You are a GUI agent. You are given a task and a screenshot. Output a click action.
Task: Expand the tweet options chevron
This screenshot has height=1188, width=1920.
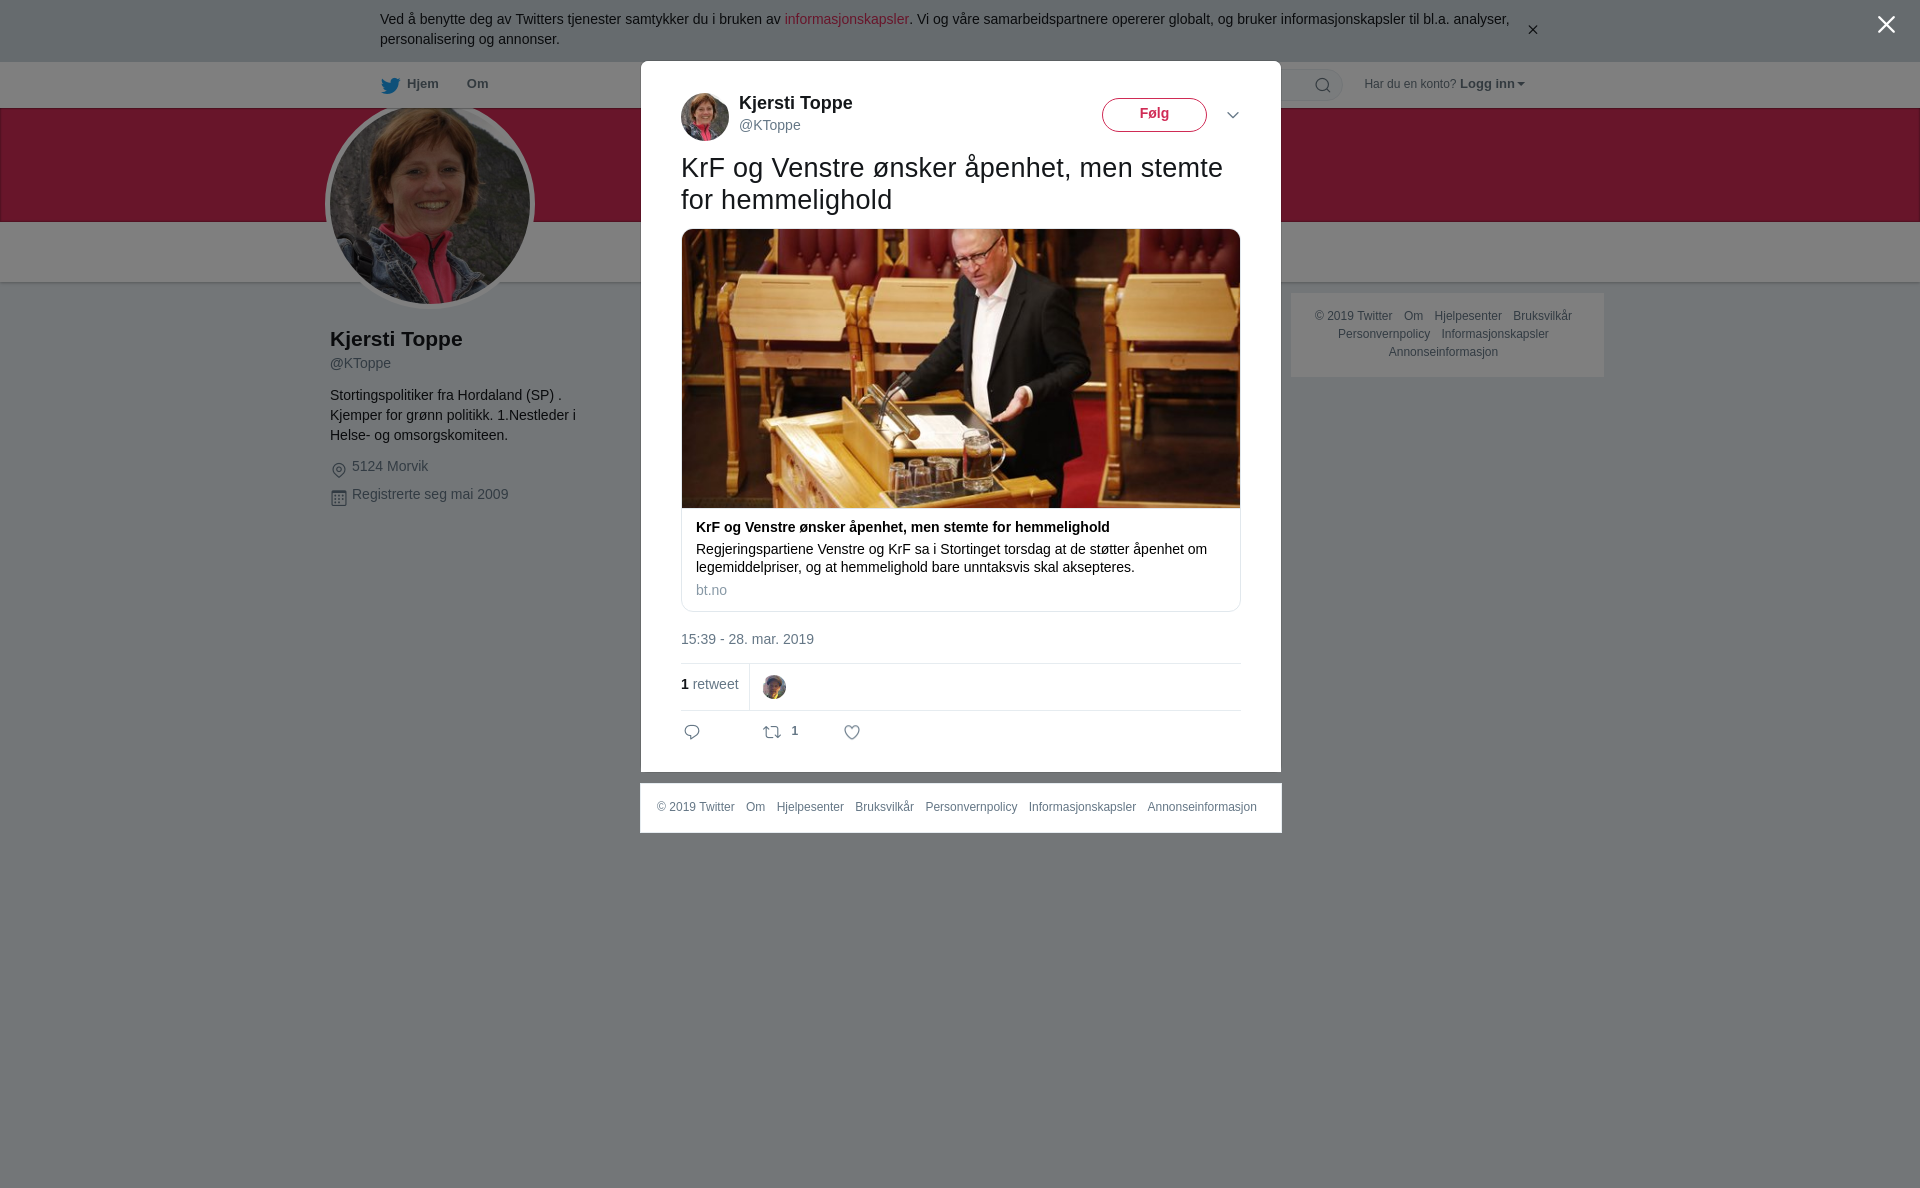coord(1233,115)
